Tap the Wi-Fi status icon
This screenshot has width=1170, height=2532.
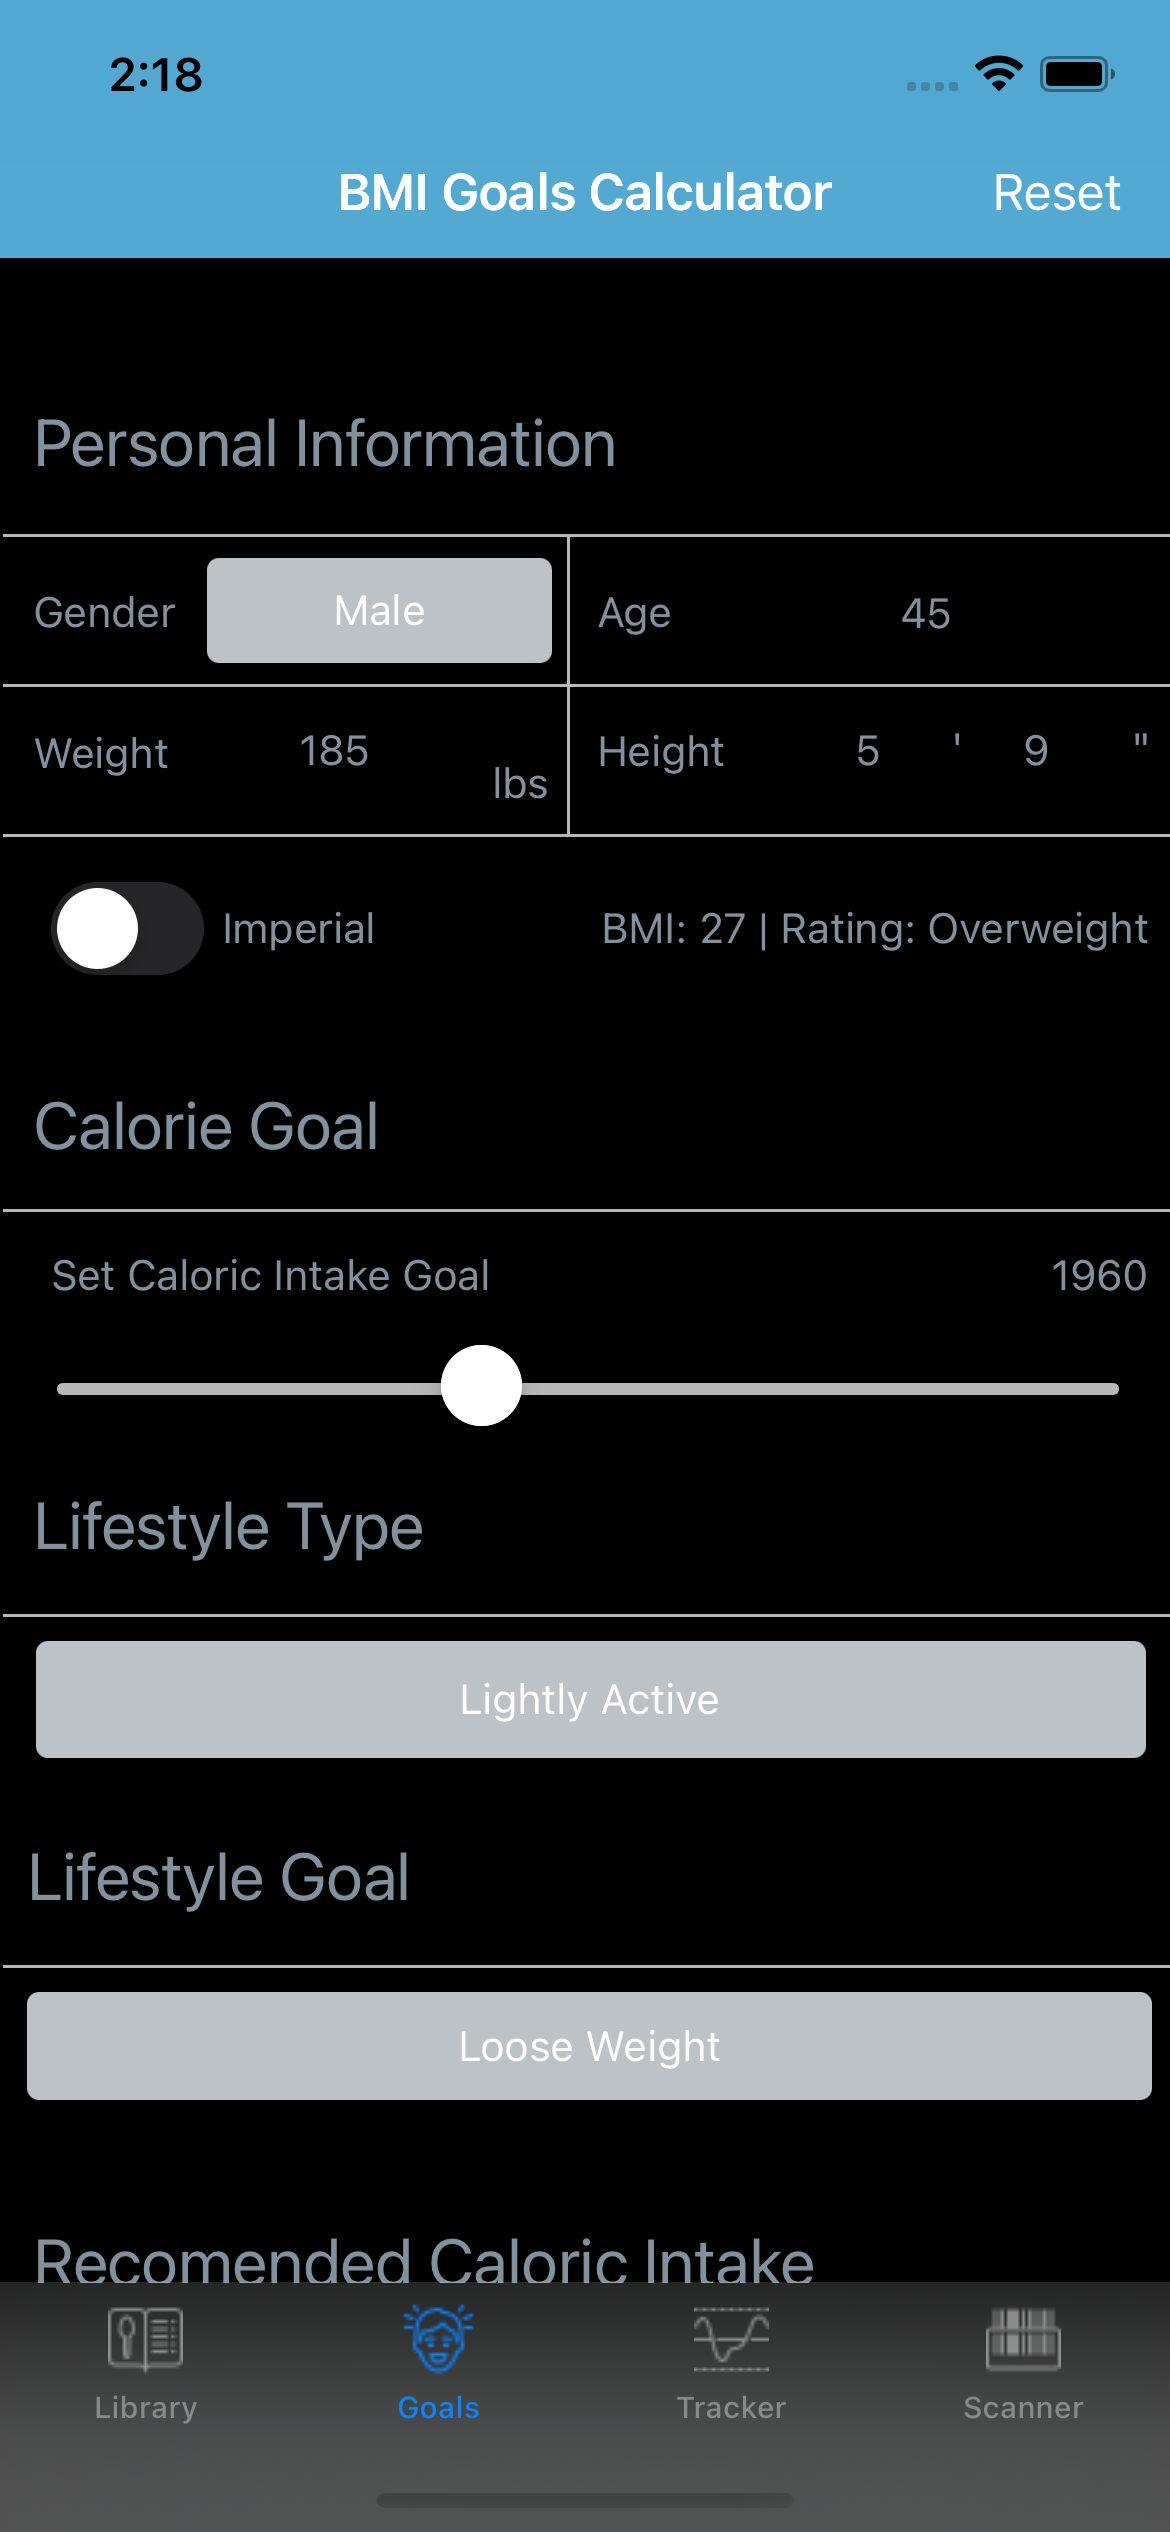[998, 74]
